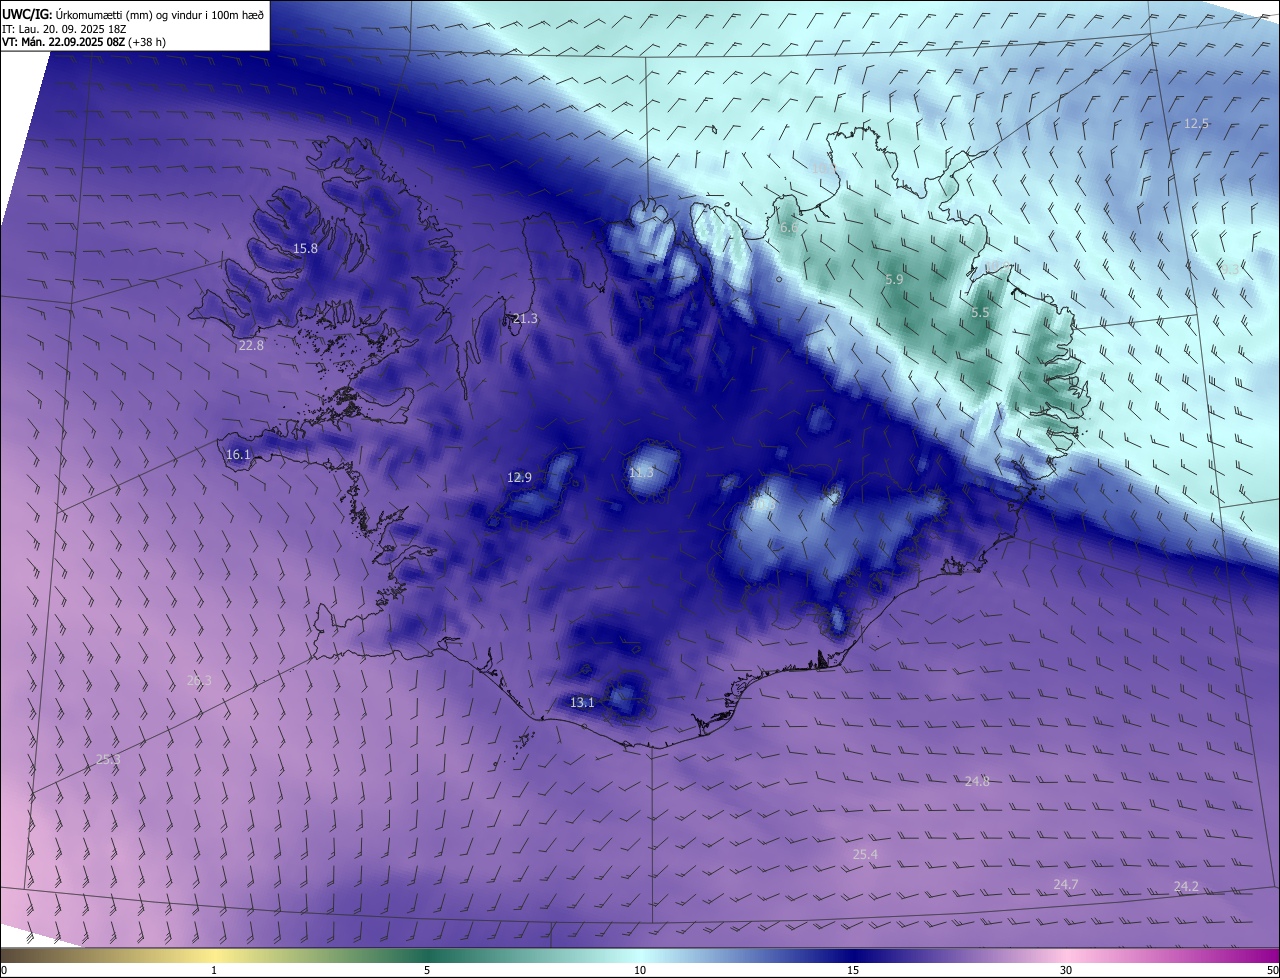
Task: Click the 10 tick on the colour scale
Action: pyautogui.click(x=640, y=970)
